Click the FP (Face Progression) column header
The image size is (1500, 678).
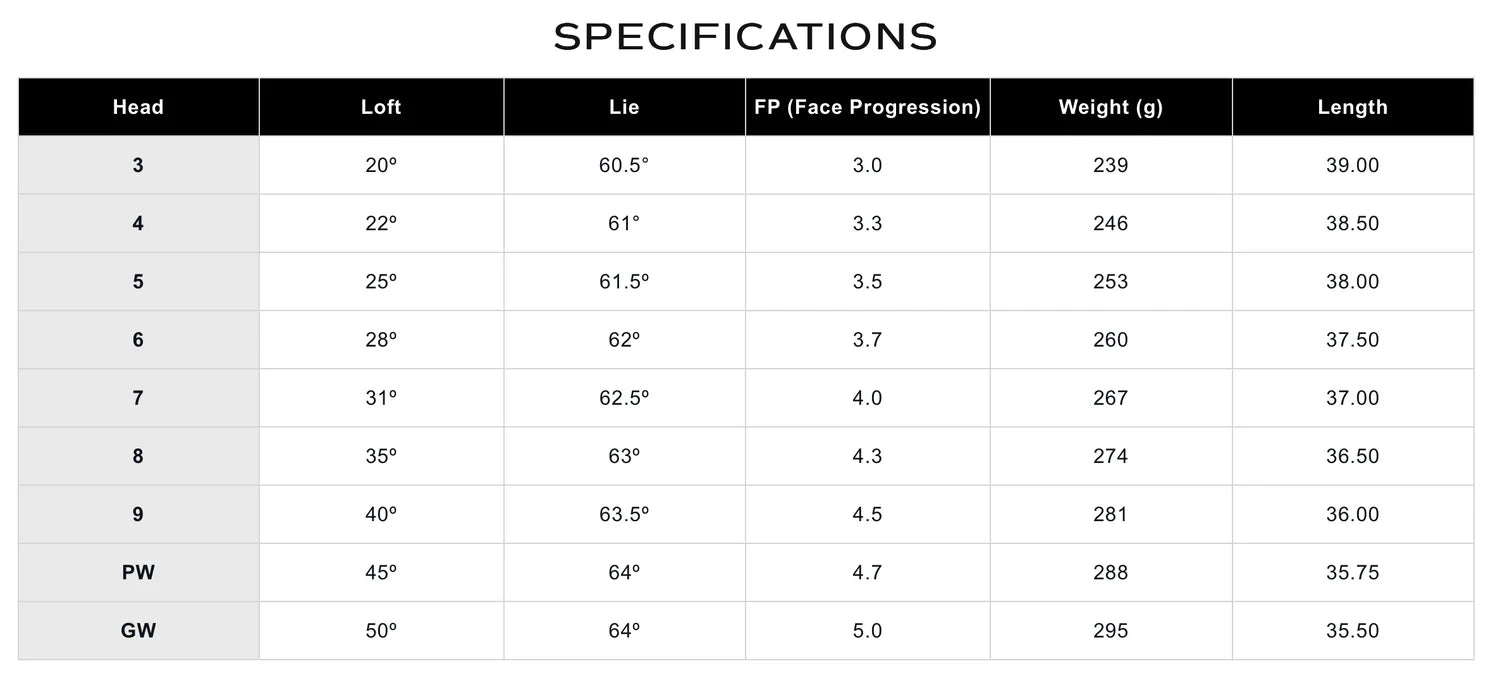click(x=867, y=107)
